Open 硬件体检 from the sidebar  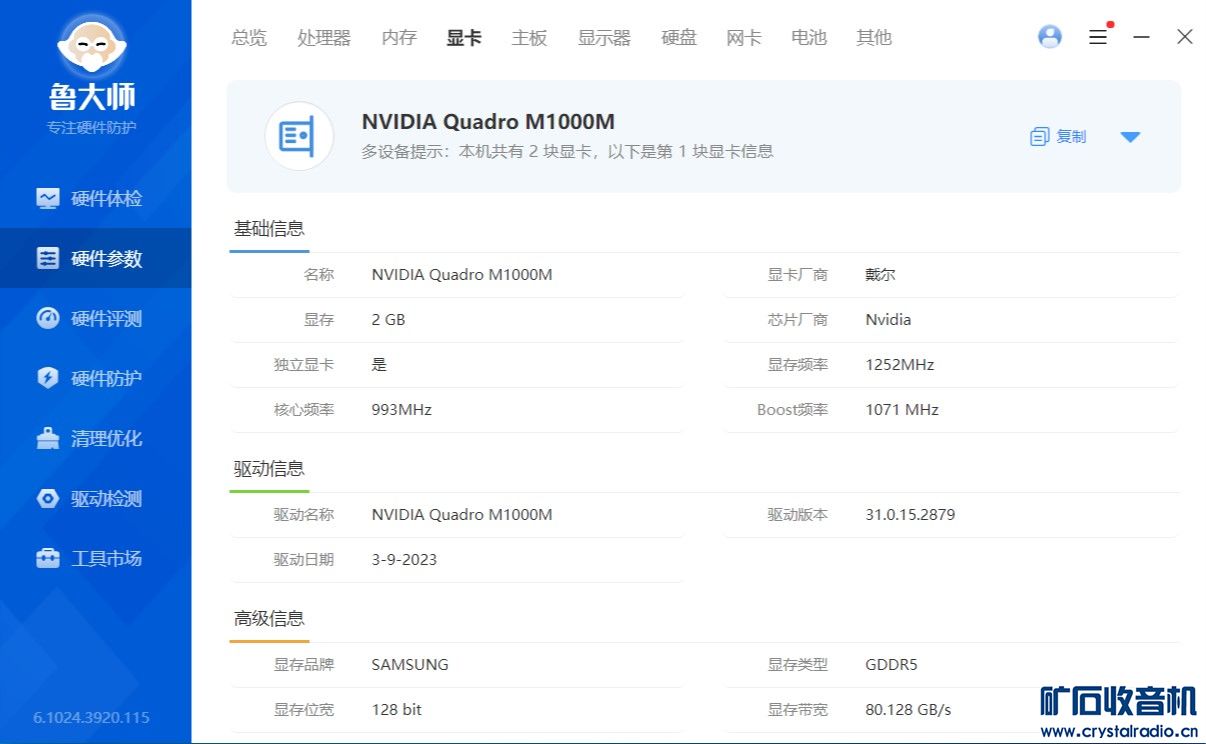pos(95,198)
